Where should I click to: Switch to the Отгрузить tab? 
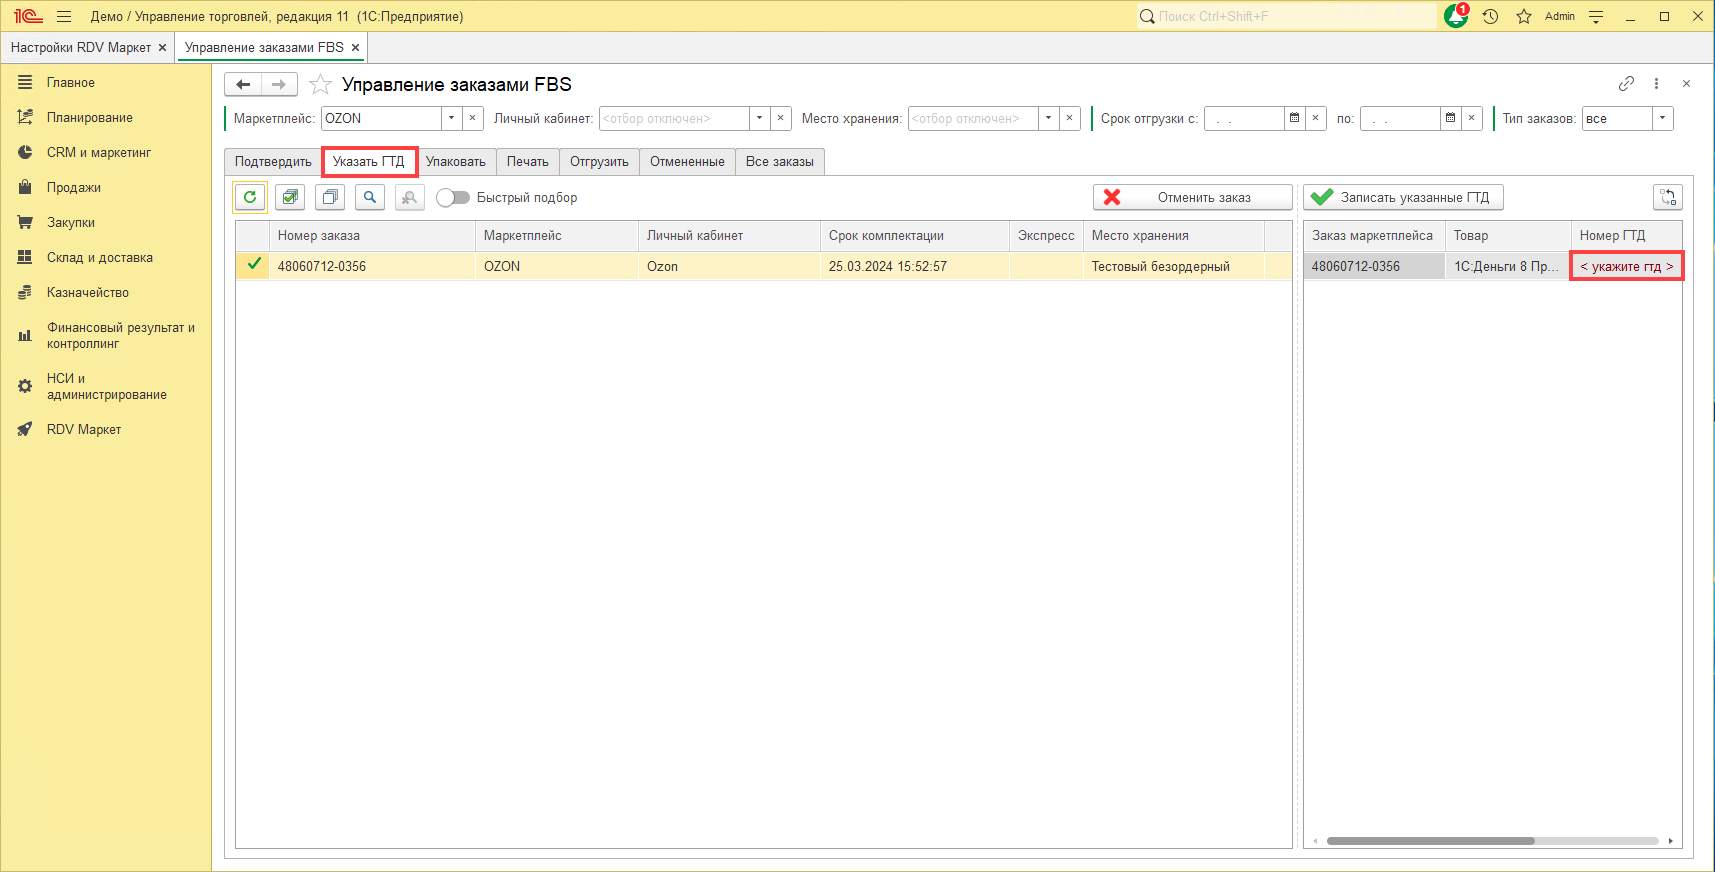[x=600, y=162]
